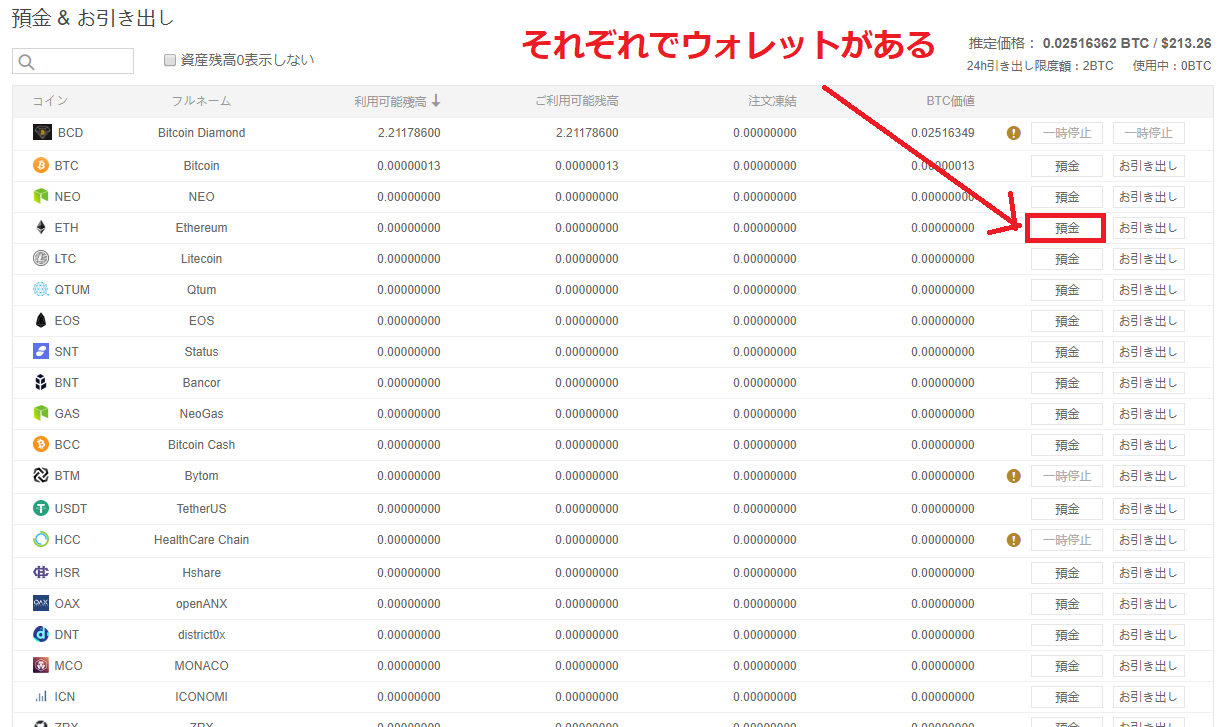This screenshot has height=727, width=1226.
Task: Click the QTUM coin icon
Action: coord(41,290)
